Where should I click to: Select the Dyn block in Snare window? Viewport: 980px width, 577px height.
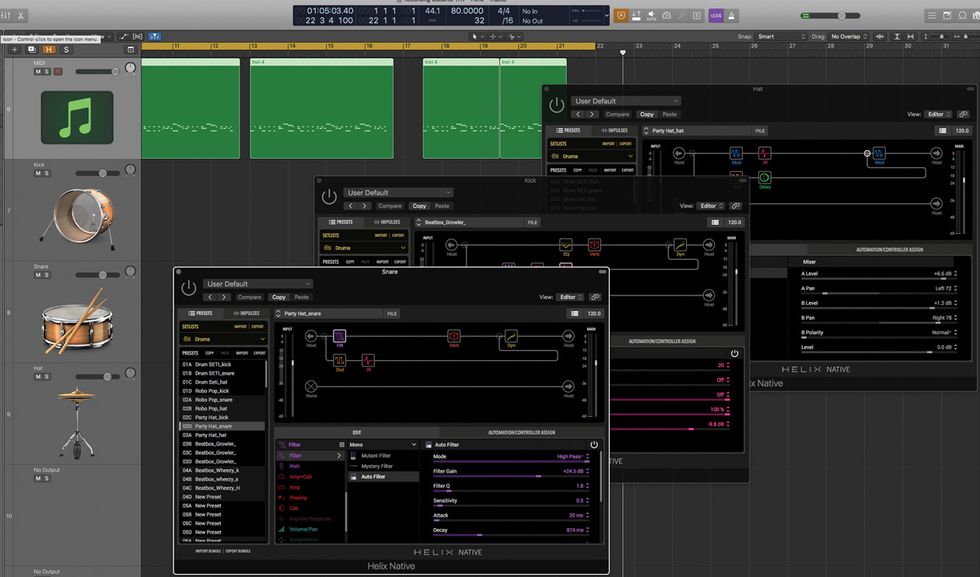(x=511, y=336)
